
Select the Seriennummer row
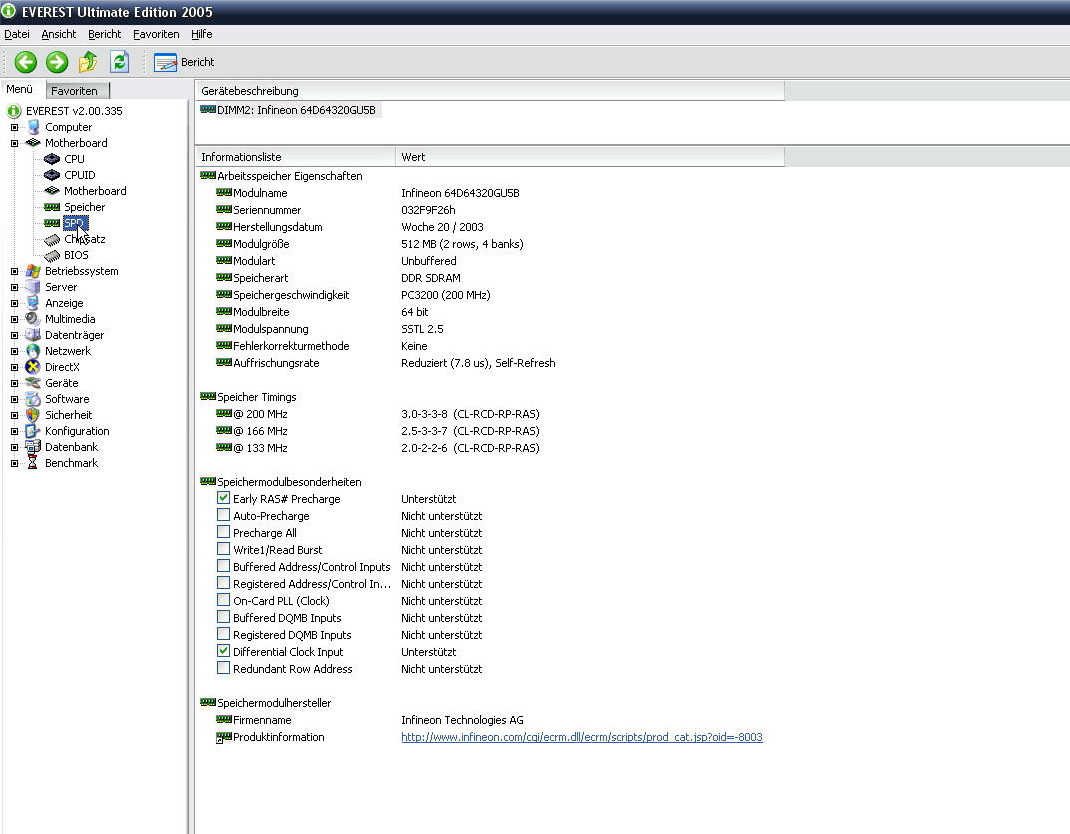click(x=490, y=210)
